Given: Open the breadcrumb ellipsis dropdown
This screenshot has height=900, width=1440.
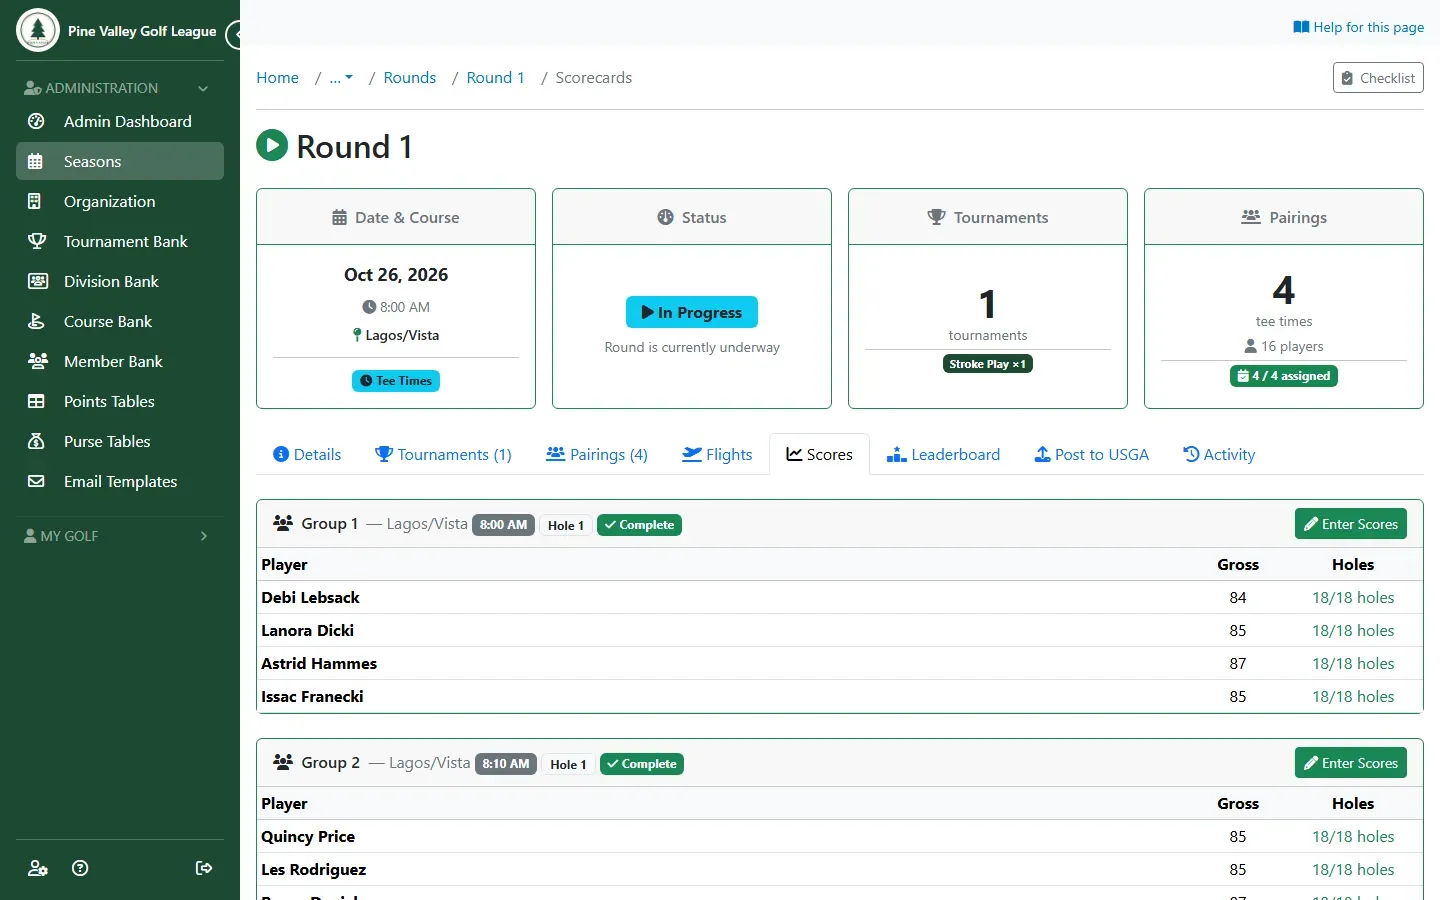Looking at the screenshot, I should coord(341,78).
